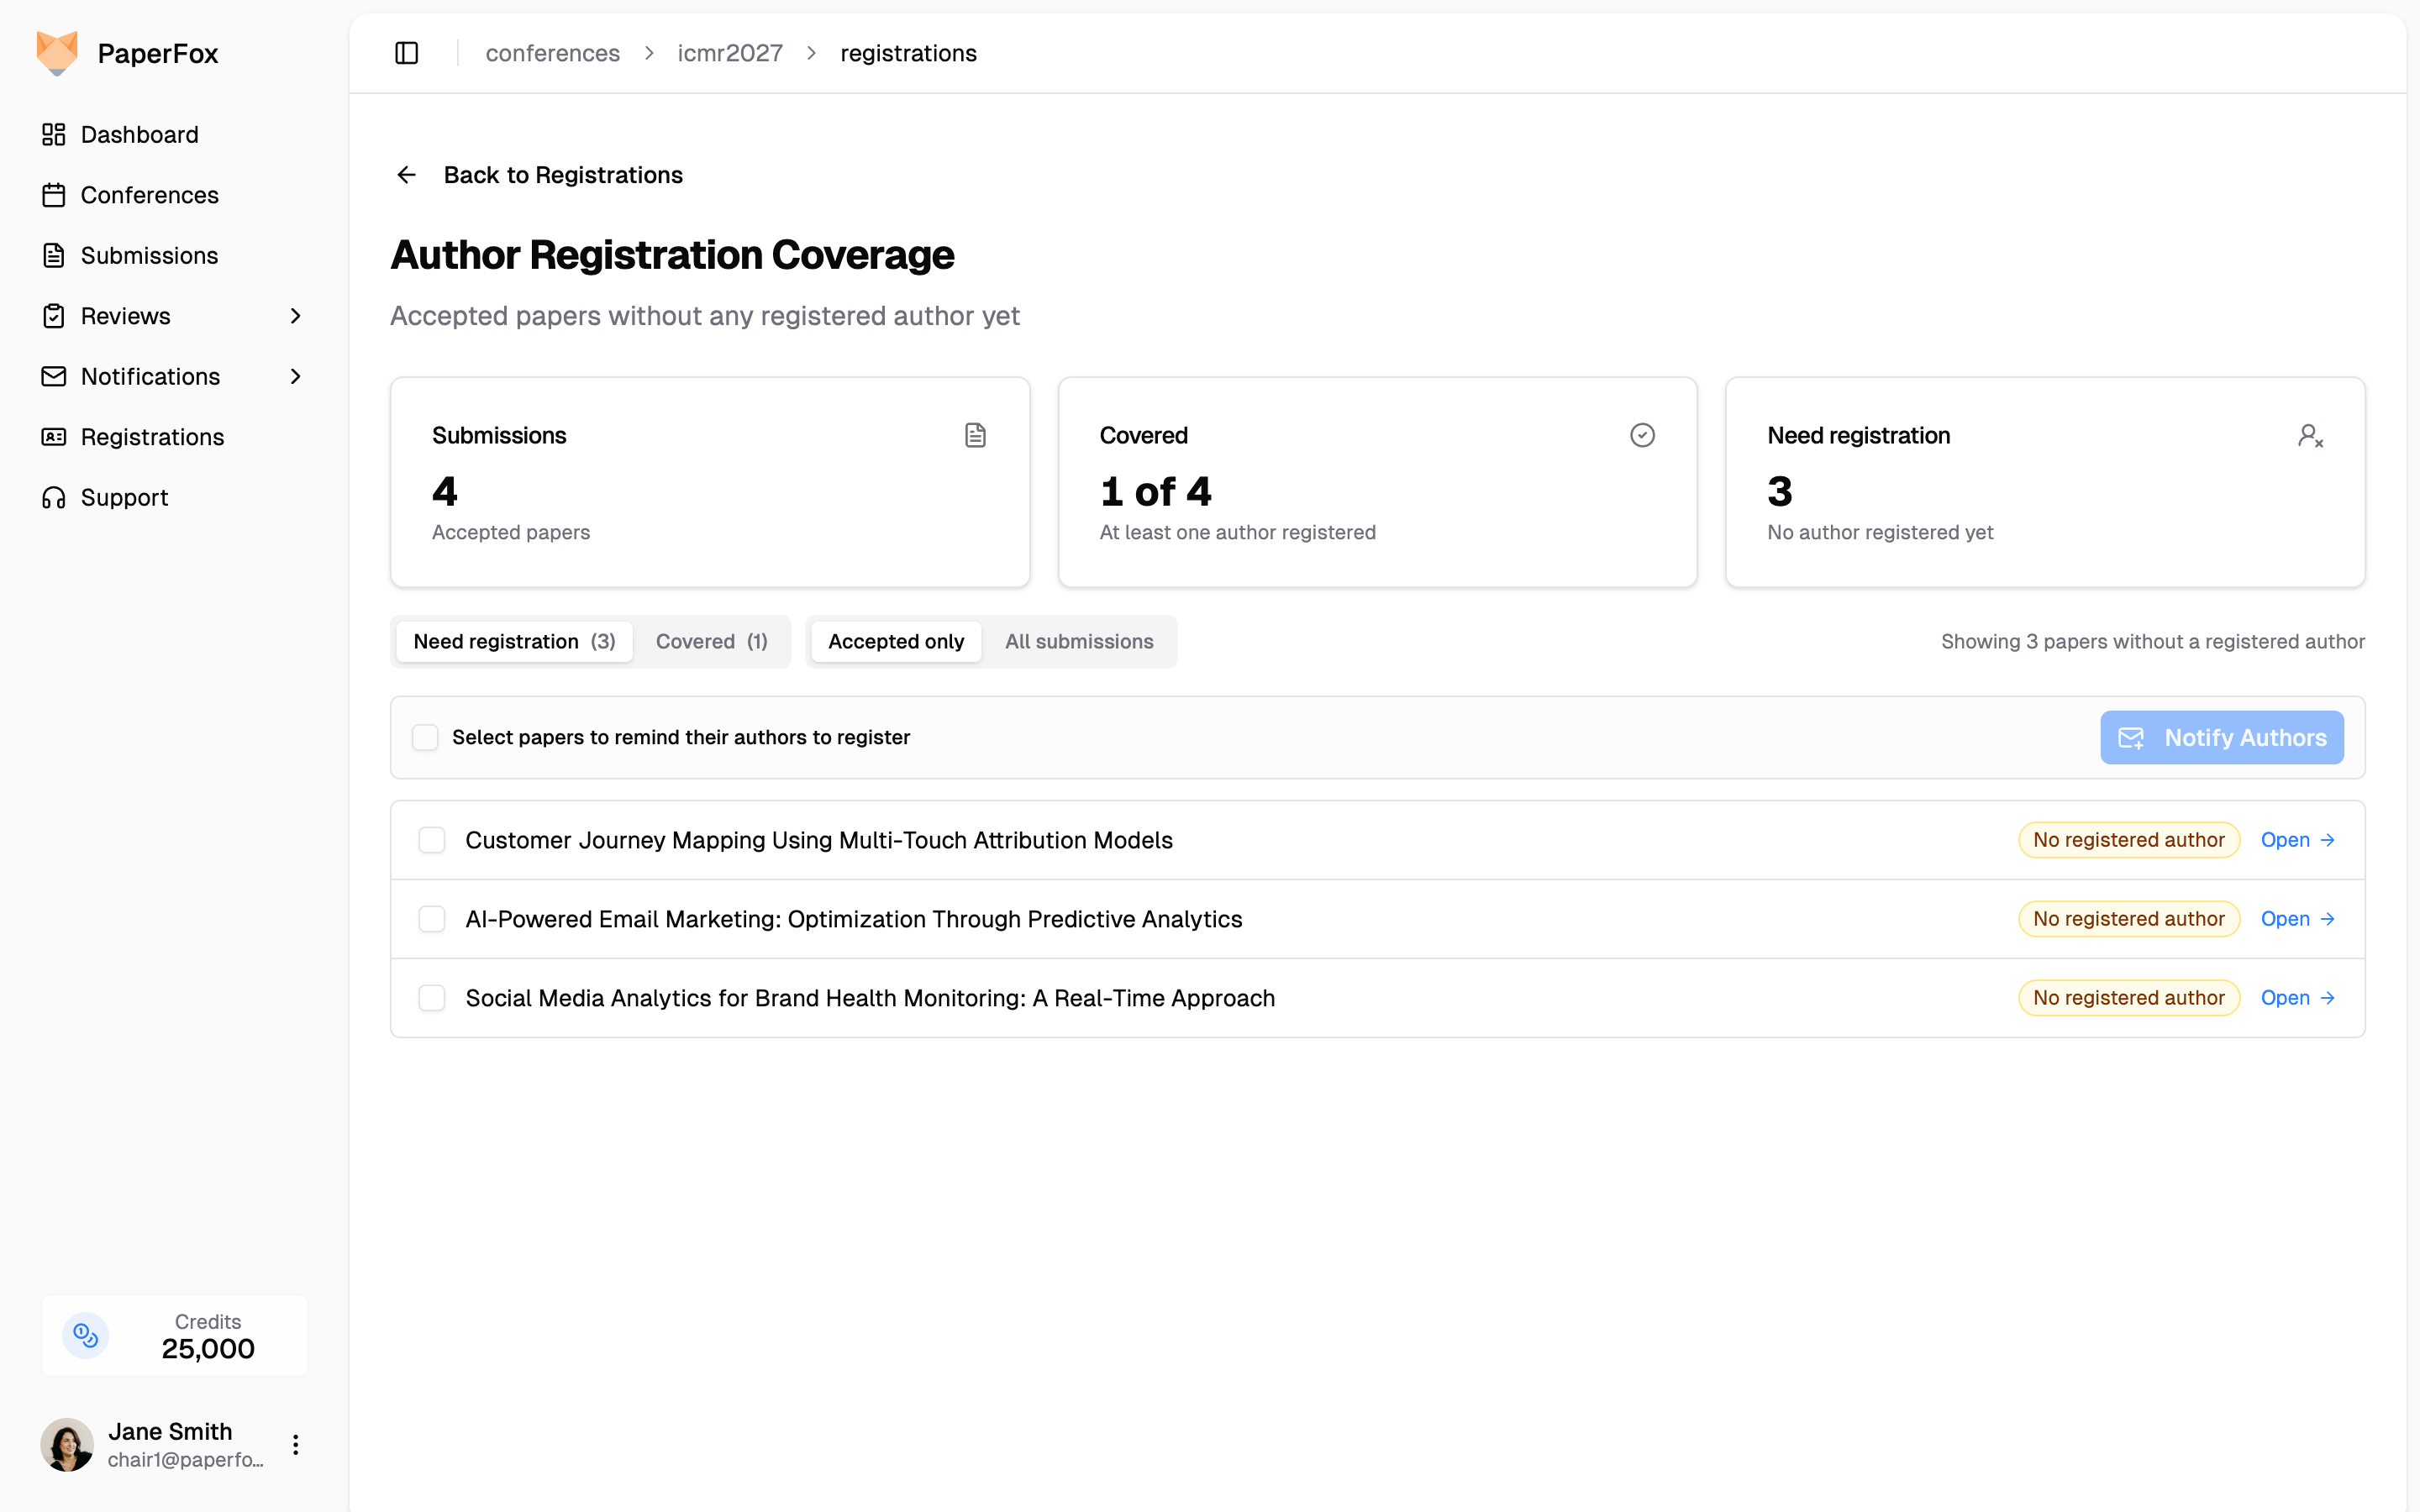Click the back arrow to Registrations
2420x1512 pixels.
click(406, 175)
